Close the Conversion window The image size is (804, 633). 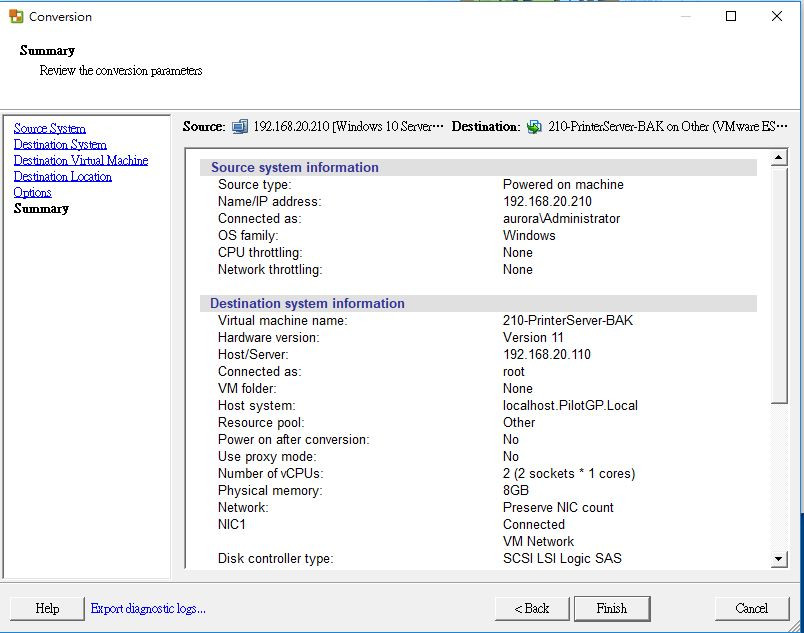point(776,16)
